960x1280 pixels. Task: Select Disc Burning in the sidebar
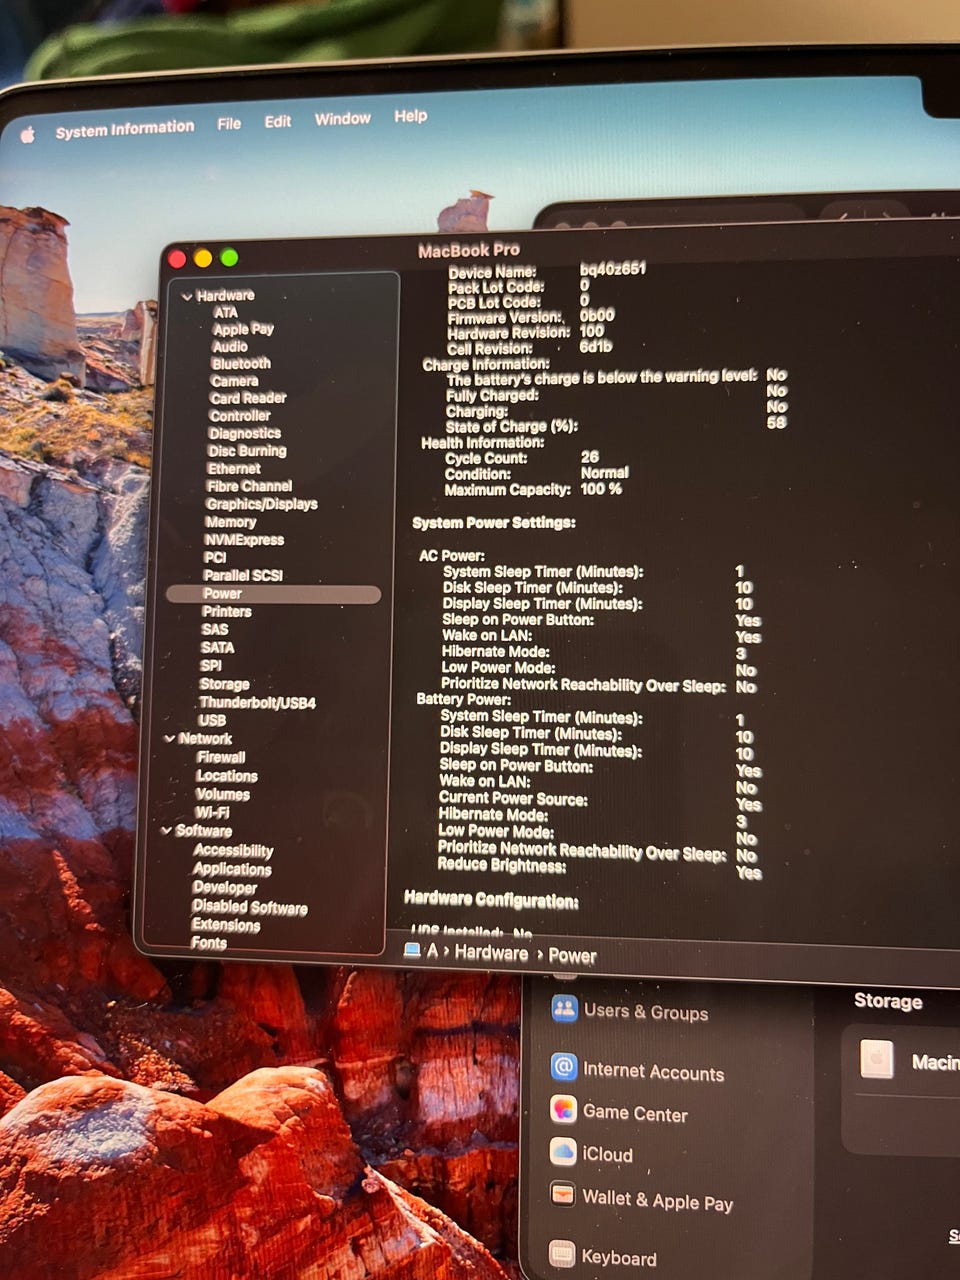coord(247,451)
